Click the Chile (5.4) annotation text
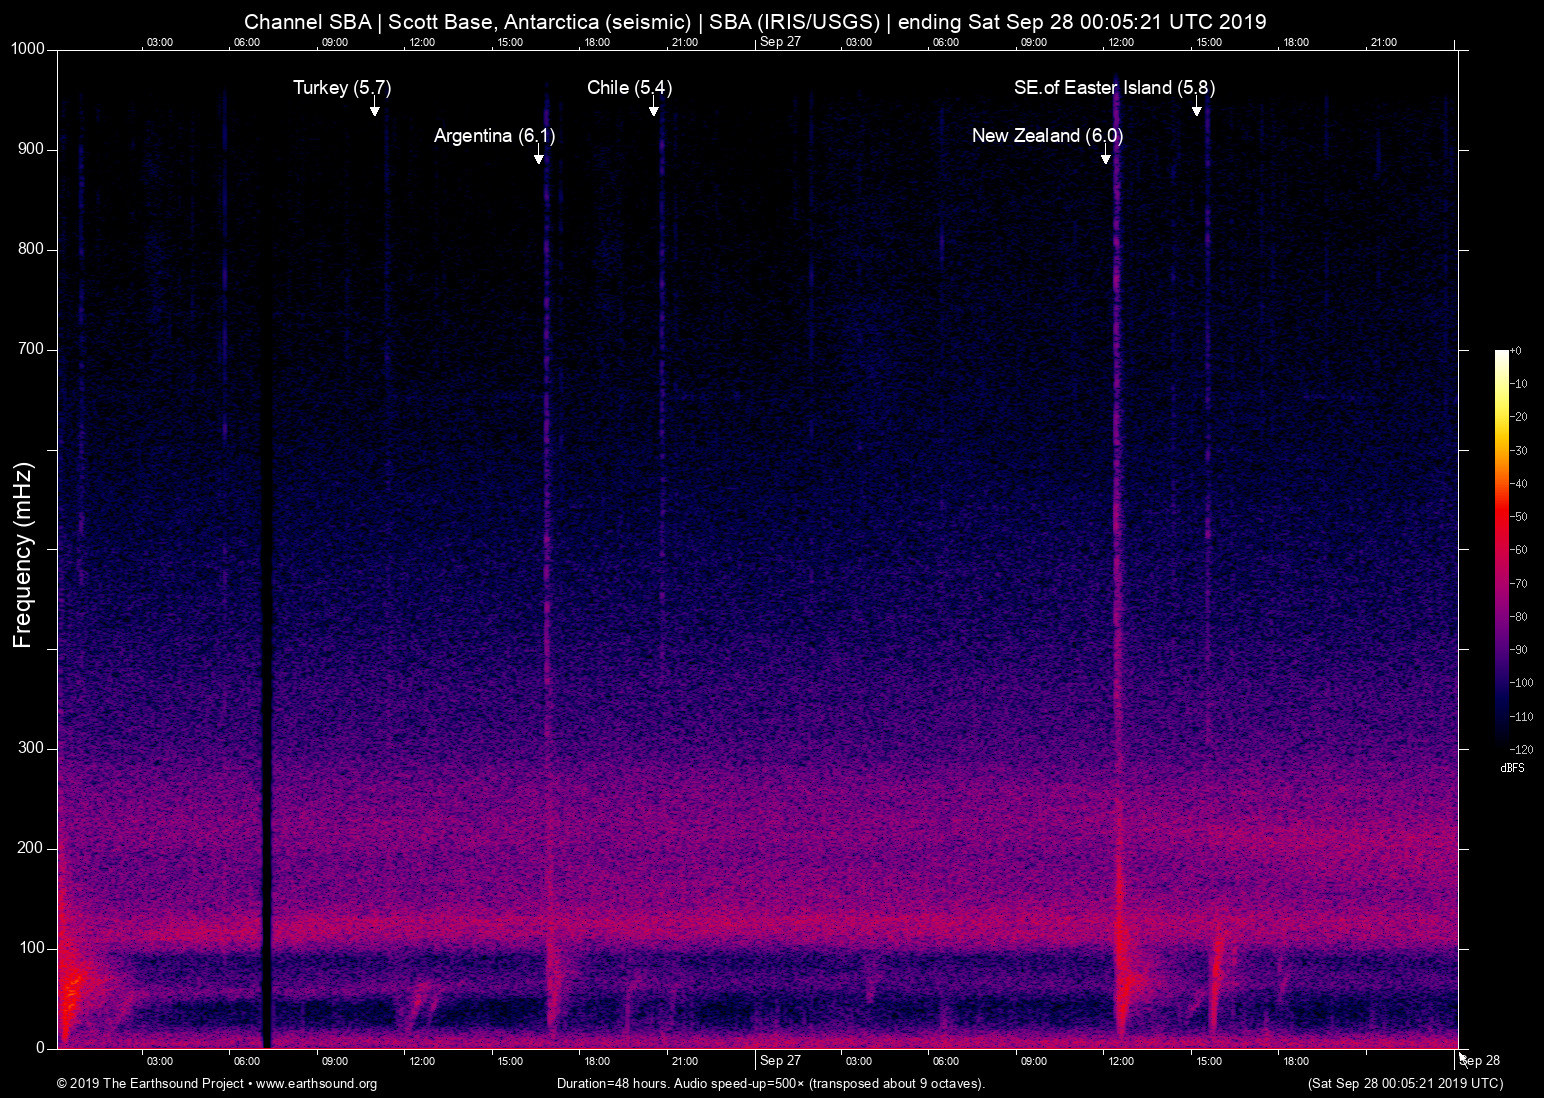This screenshot has height=1098, width=1544. 629,88
